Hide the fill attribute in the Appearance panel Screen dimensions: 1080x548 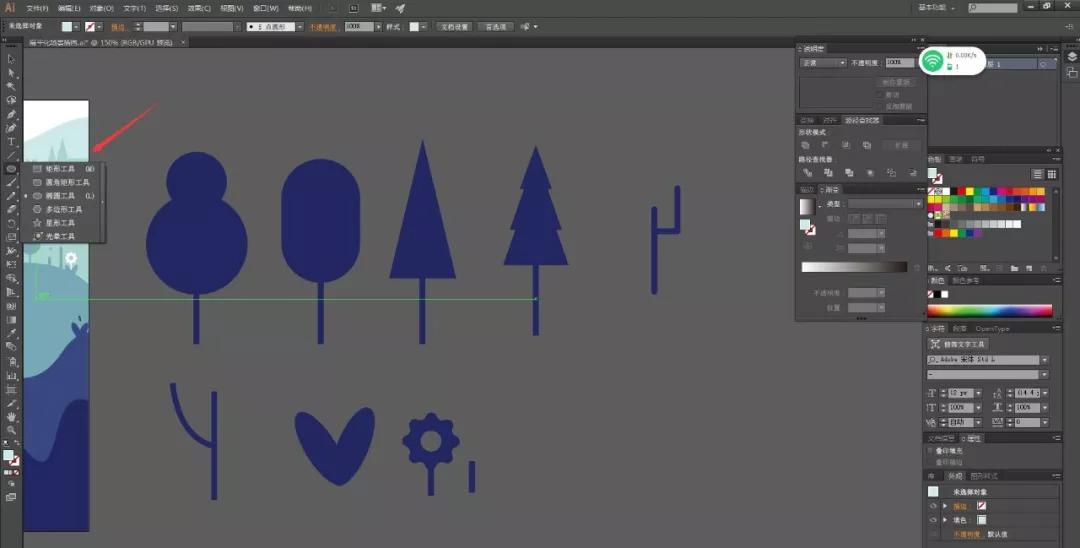pos(933,520)
